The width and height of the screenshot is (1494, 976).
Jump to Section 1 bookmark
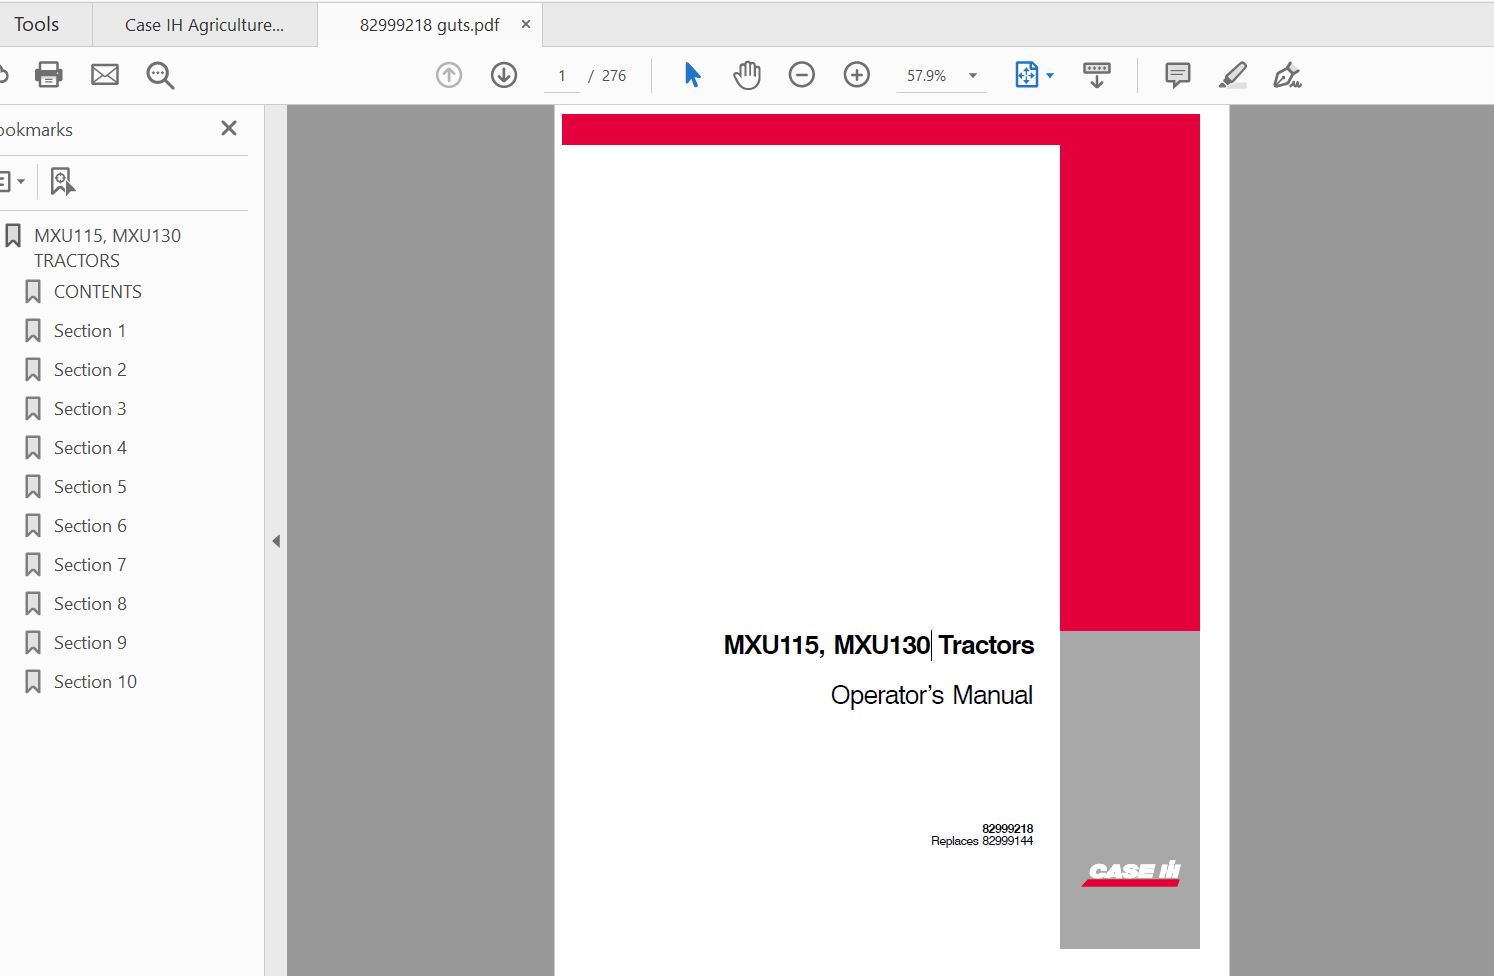(x=90, y=331)
